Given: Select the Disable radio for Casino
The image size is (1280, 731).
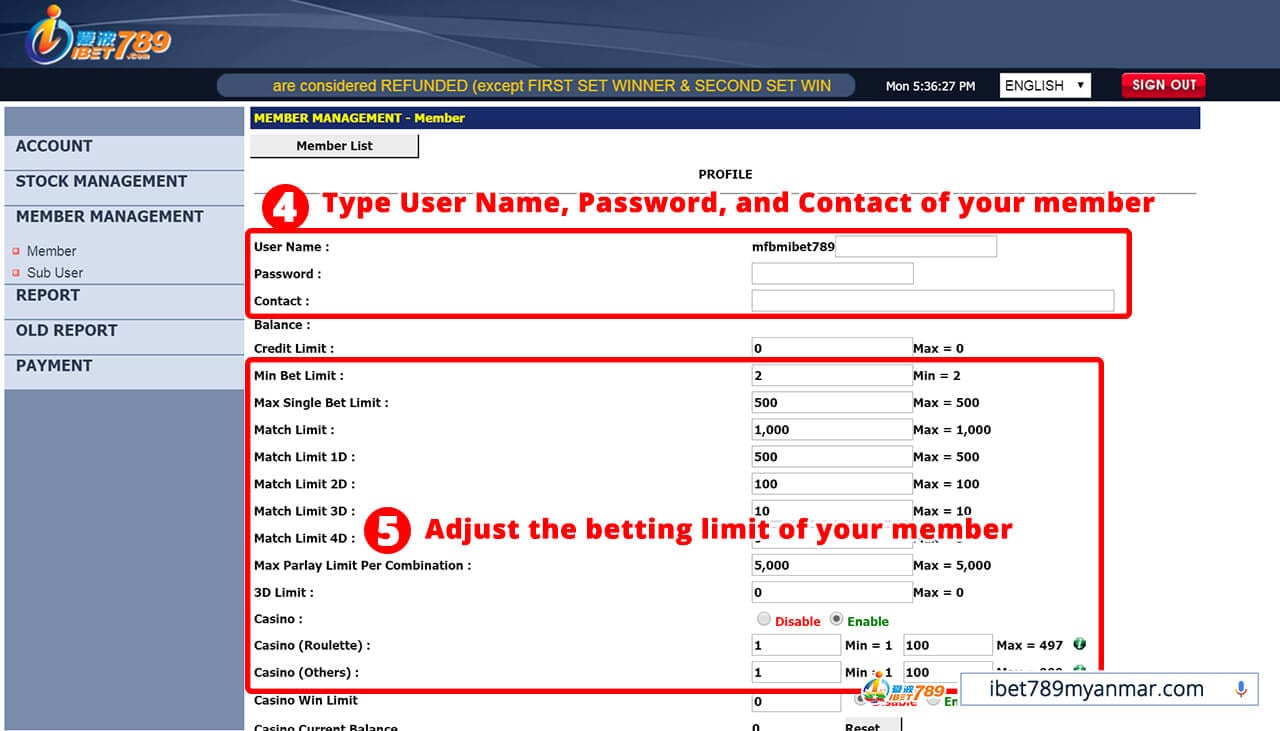Looking at the screenshot, I should tap(761, 619).
